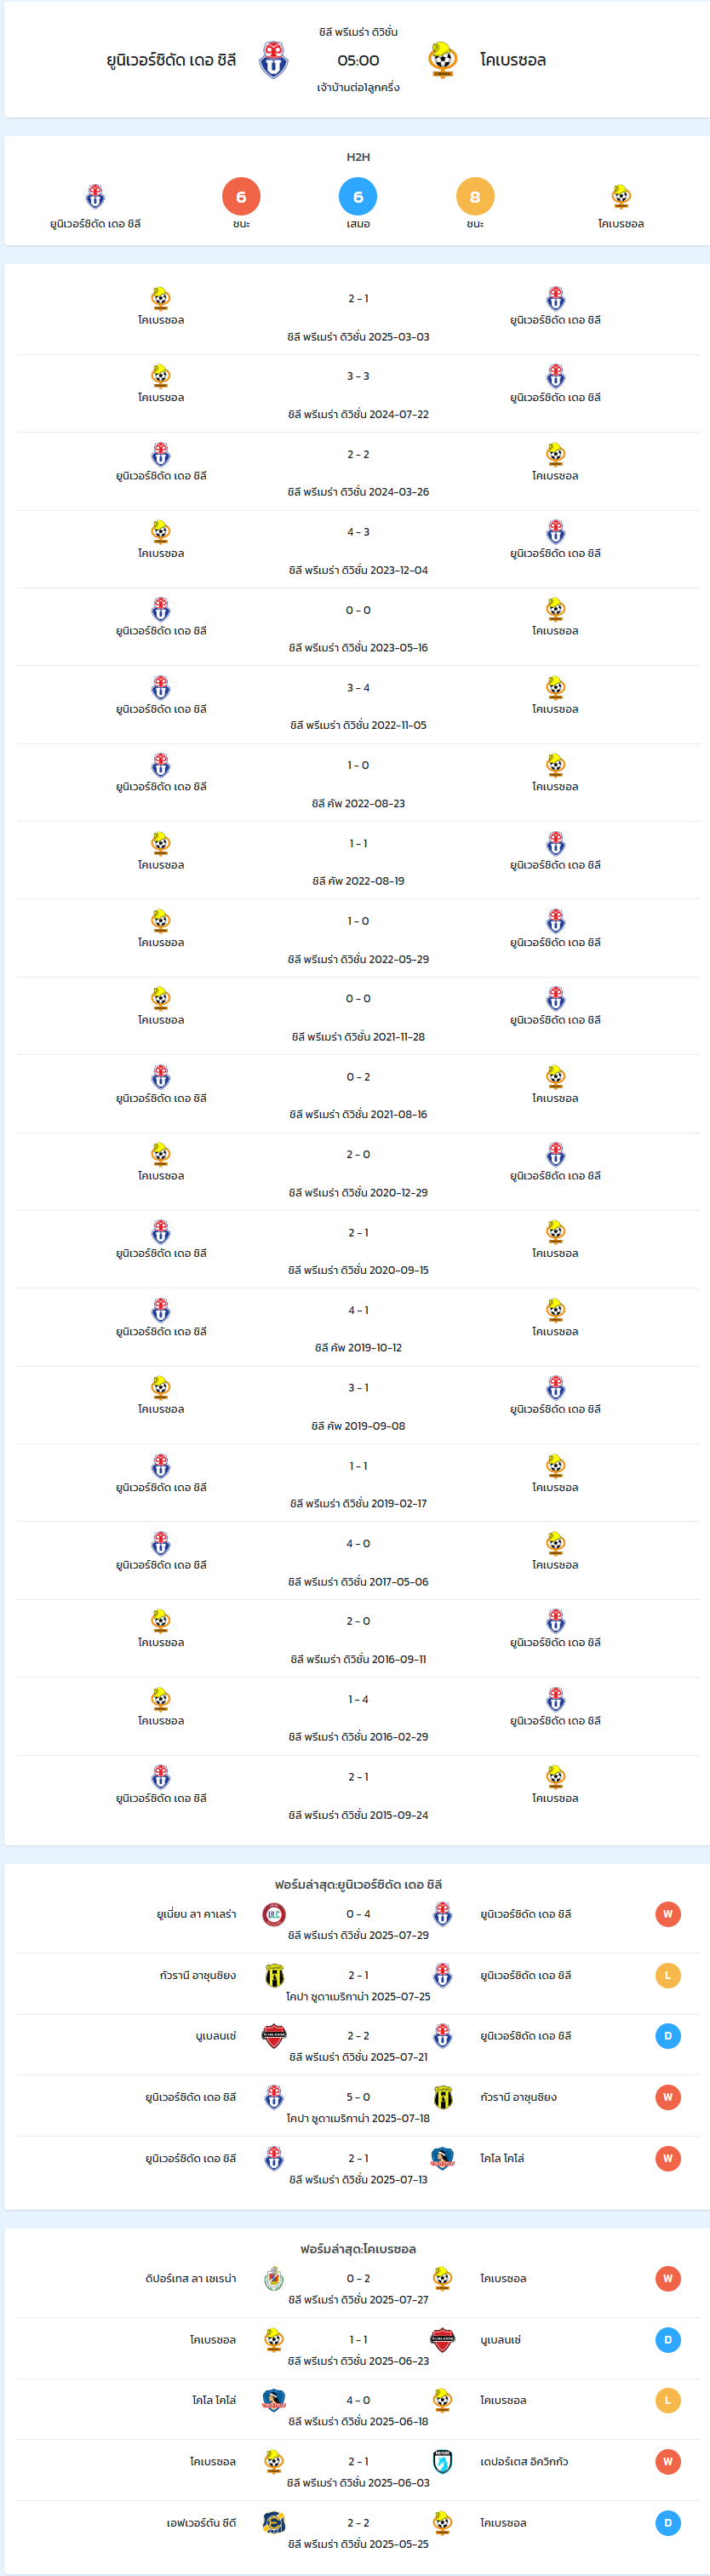Image resolution: width=710 pixels, height=2576 pixels.
Task: Open Chile Cup match dated 2022-08-23
Action: pyautogui.click(x=358, y=783)
